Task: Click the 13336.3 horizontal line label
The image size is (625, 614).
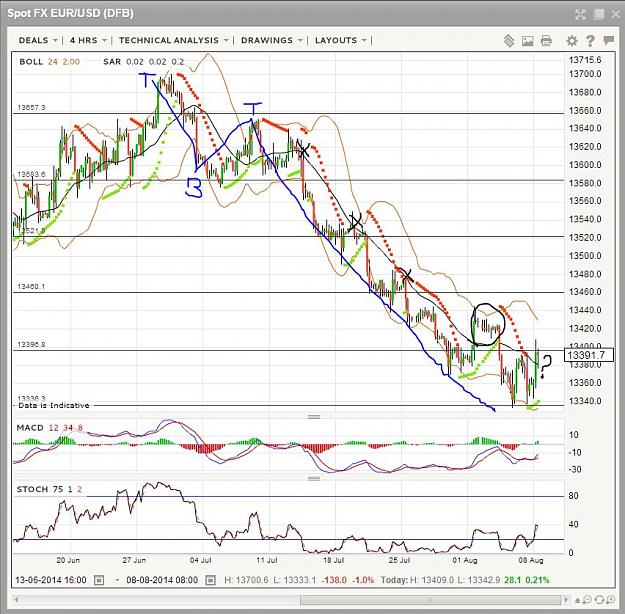Action: tap(31, 398)
